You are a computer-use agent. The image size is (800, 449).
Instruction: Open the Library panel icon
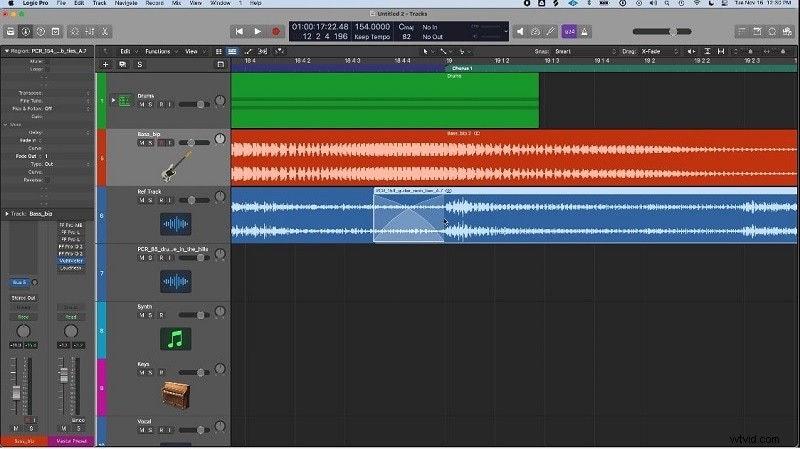pyautogui.click(x=10, y=32)
